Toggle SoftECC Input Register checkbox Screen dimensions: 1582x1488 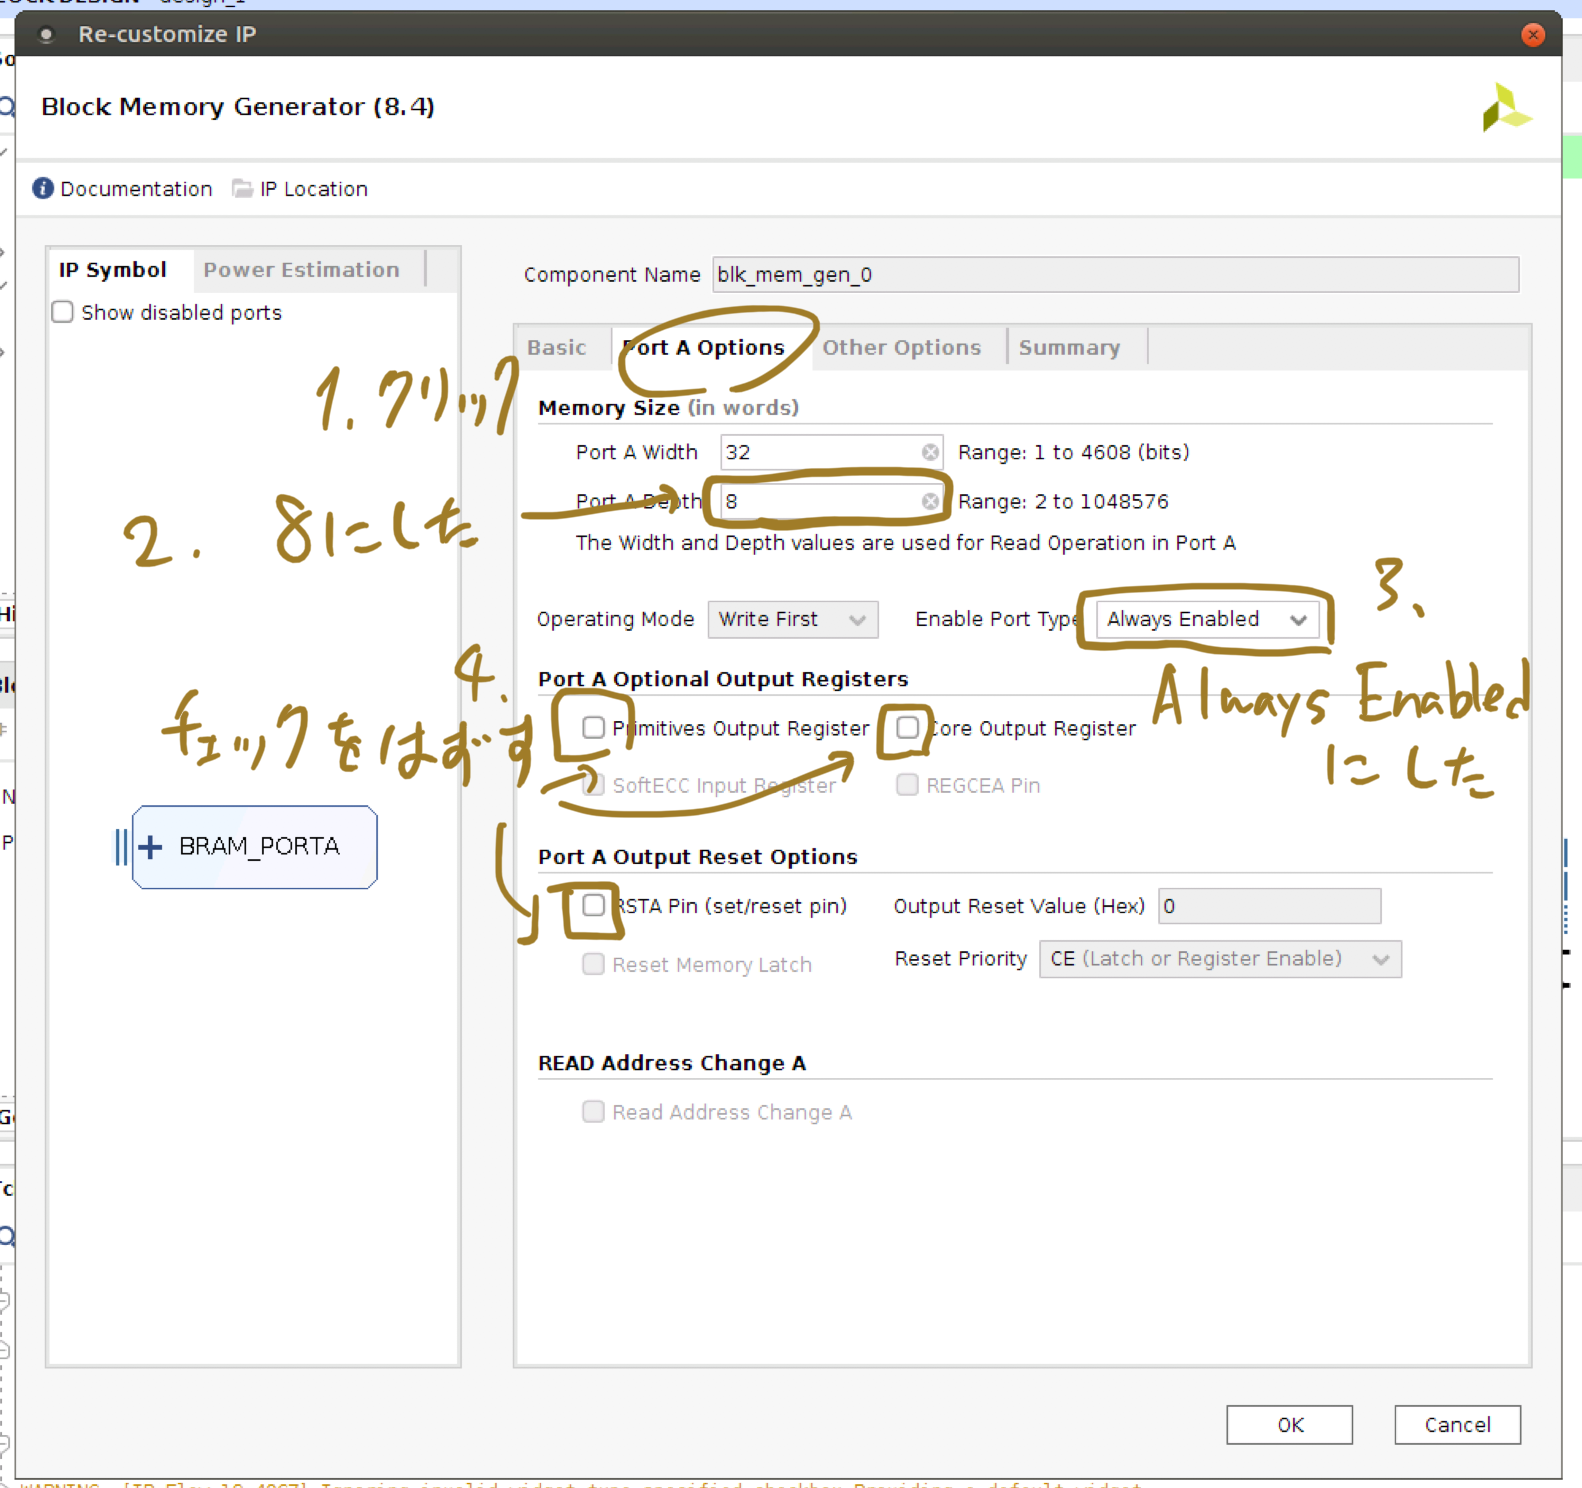pos(593,785)
